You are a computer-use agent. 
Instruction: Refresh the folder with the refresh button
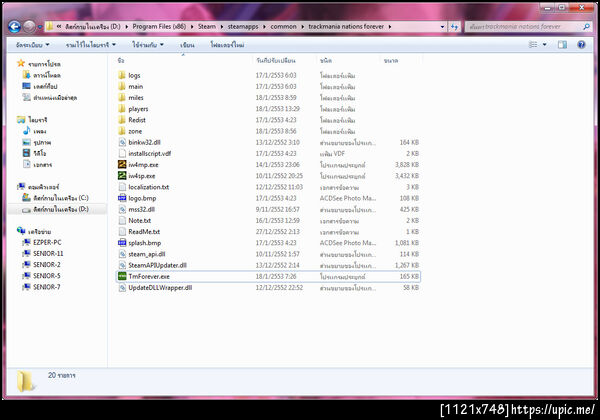[x=454, y=27]
